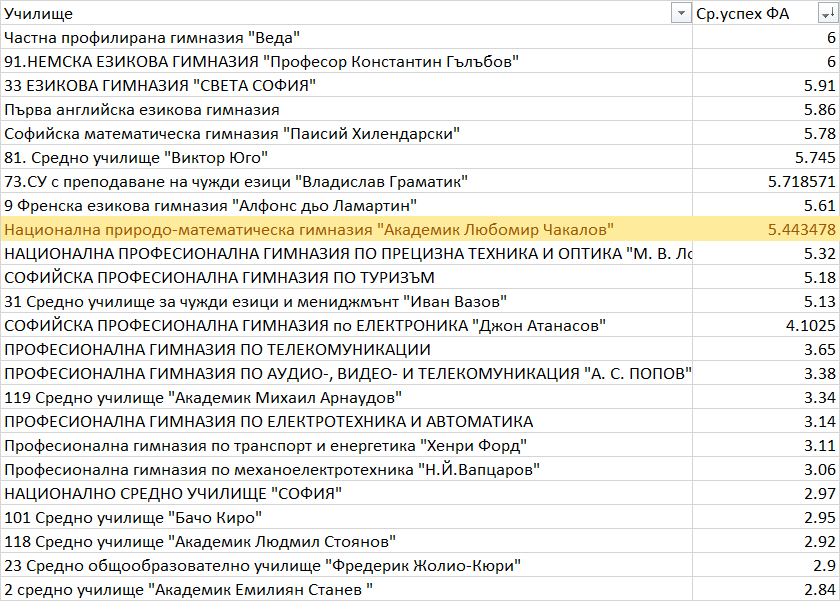This screenshot has width=840, height=601.
Task: Select 119 Средно училище "Академик Михаил Арнаудов"
Action: [x=203, y=397]
